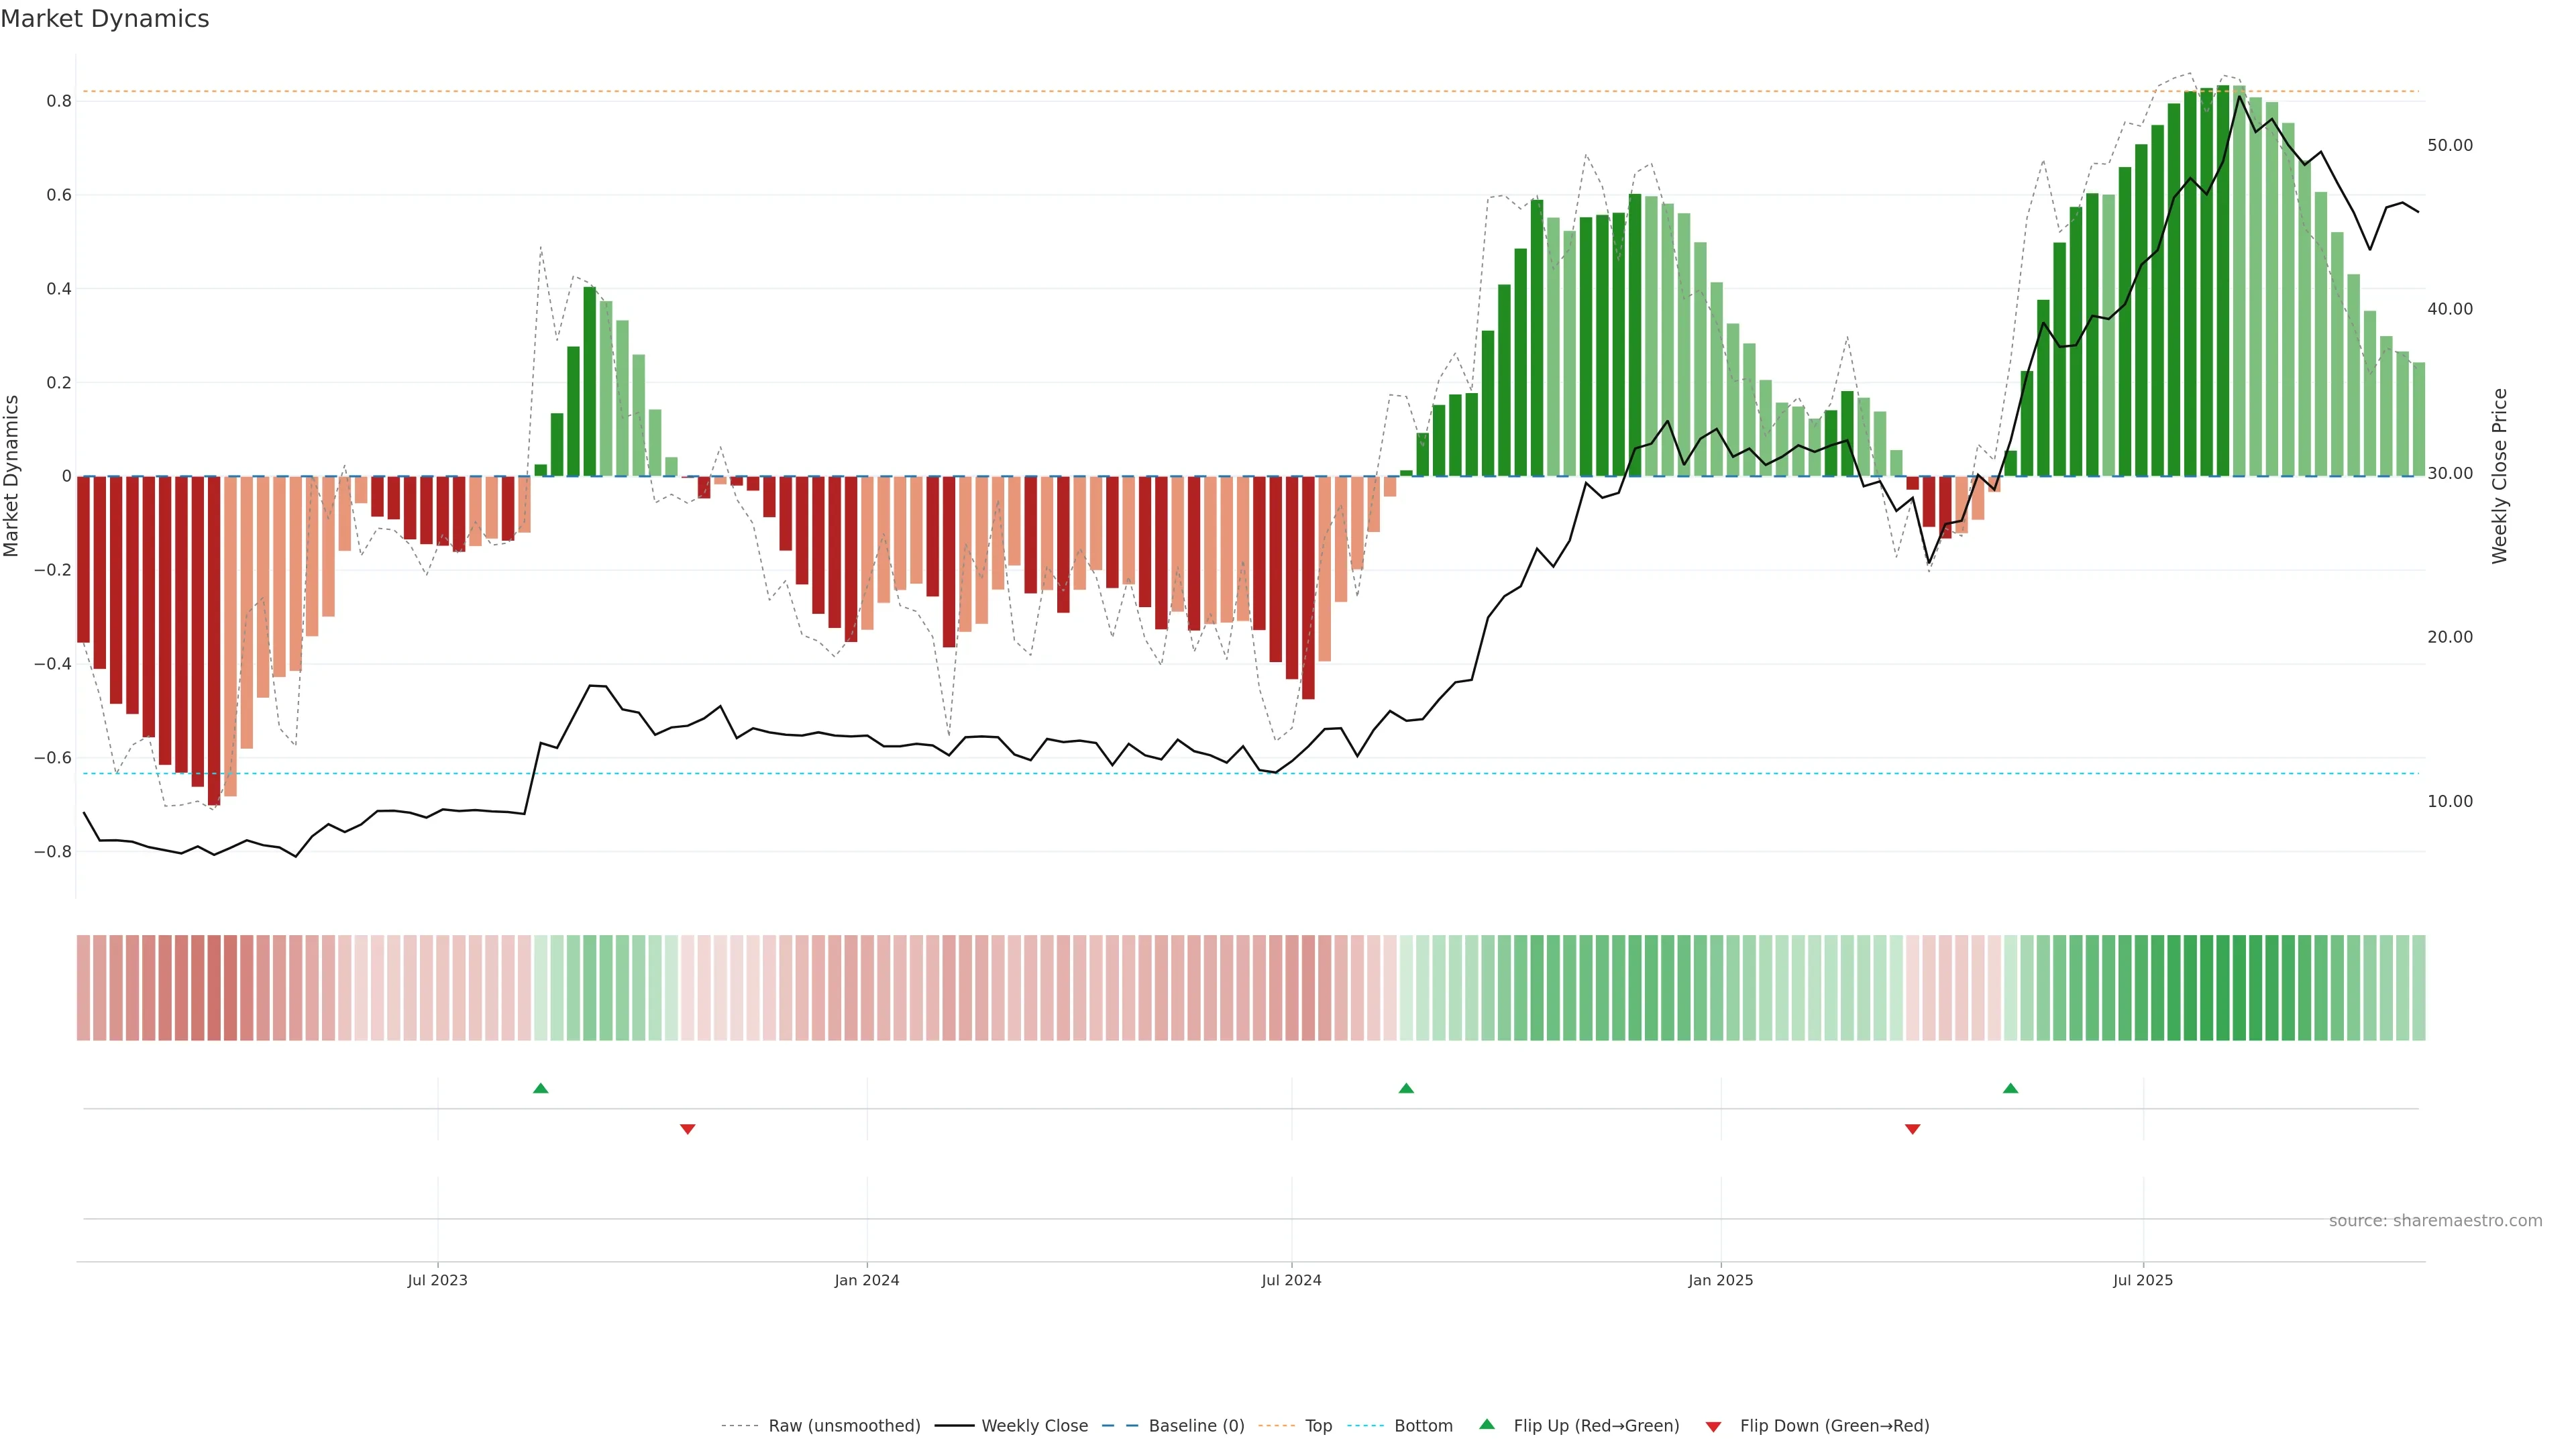The width and height of the screenshot is (2576, 1449).
Task: Select the Jan 2025 x-axis label
Action: pyautogui.click(x=1720, y=1280)
